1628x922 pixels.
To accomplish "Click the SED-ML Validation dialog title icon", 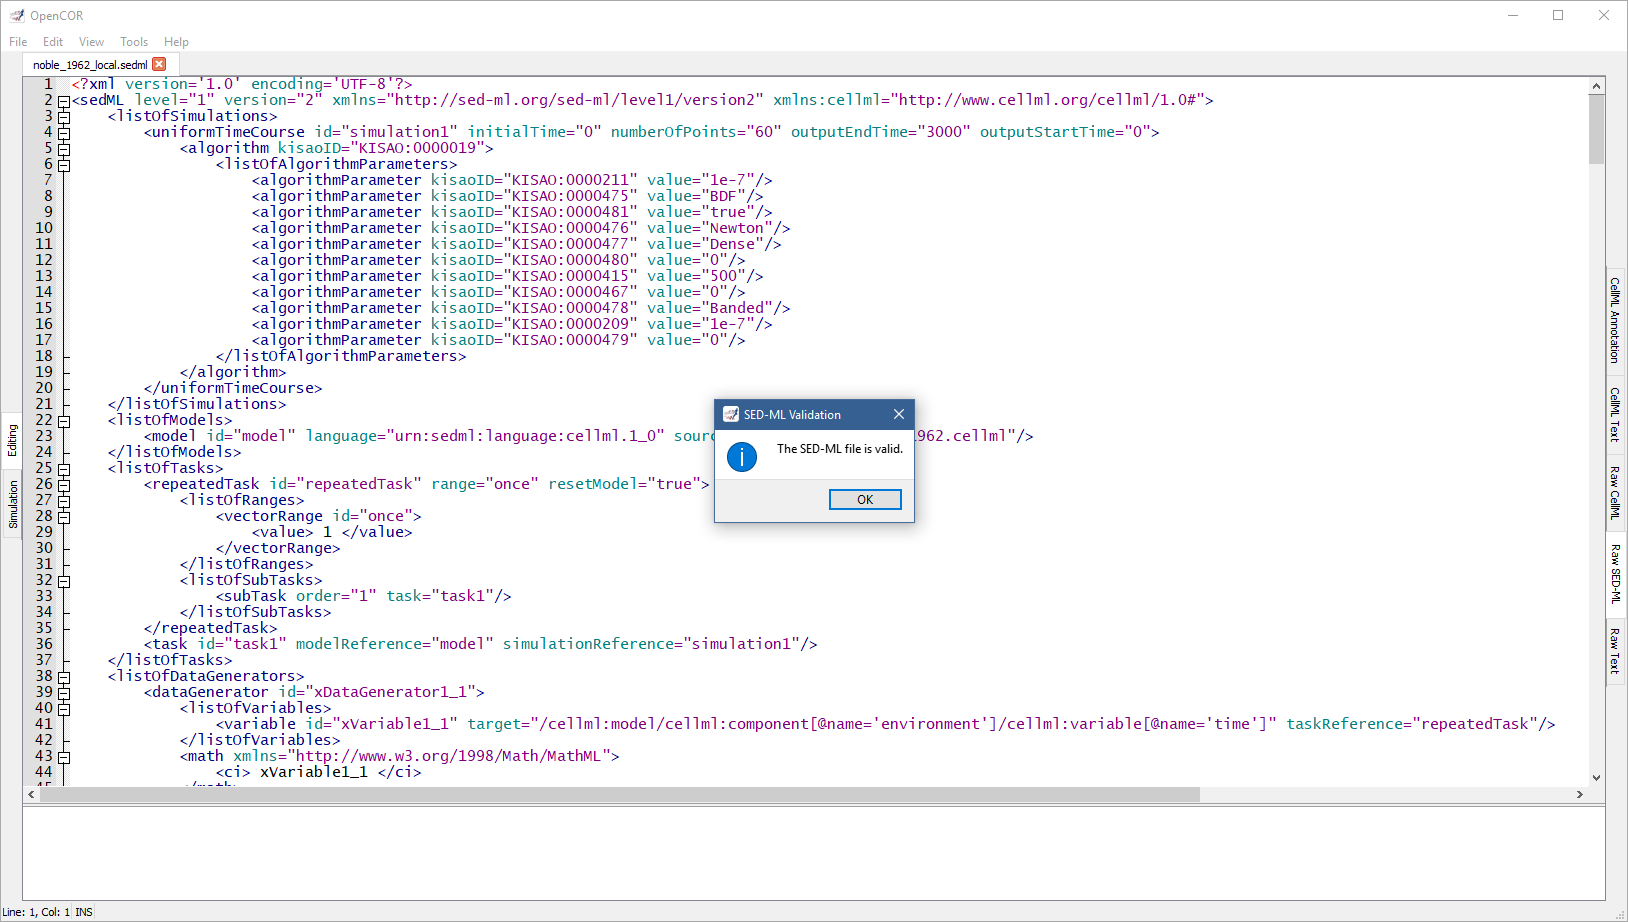I will 731,414.
